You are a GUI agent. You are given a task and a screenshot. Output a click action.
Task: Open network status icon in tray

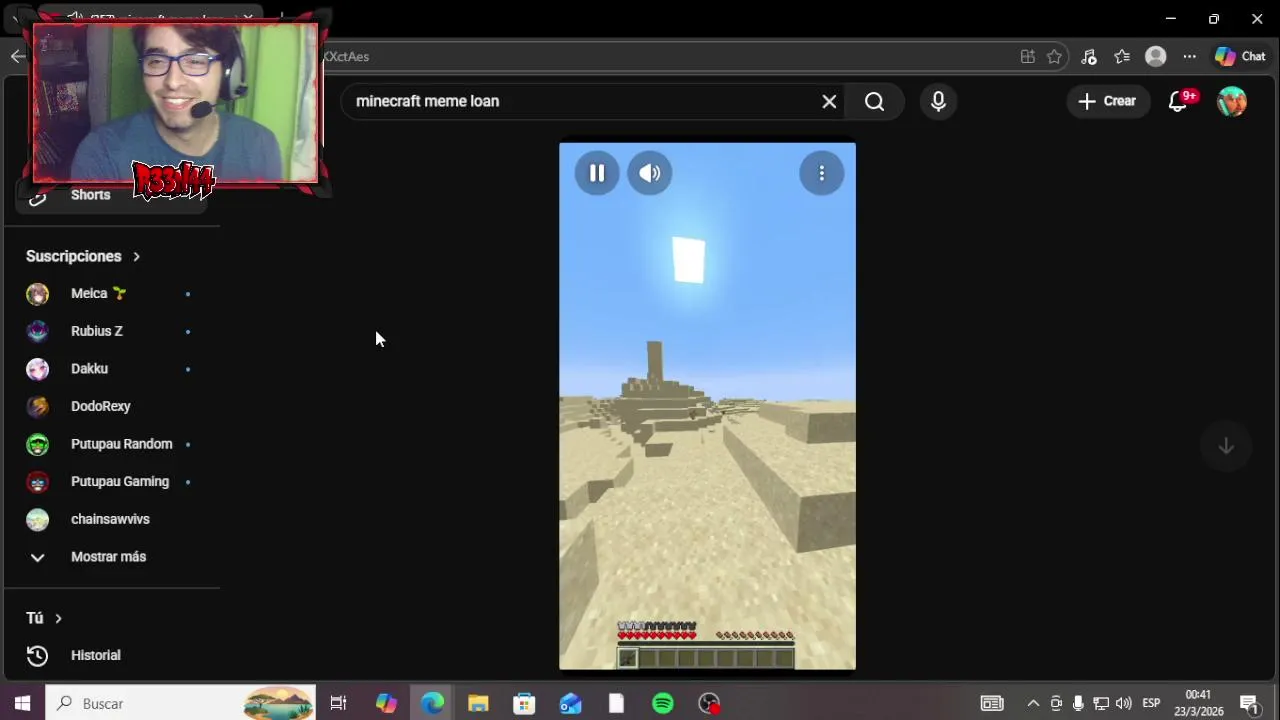(x=1101, y=703)
